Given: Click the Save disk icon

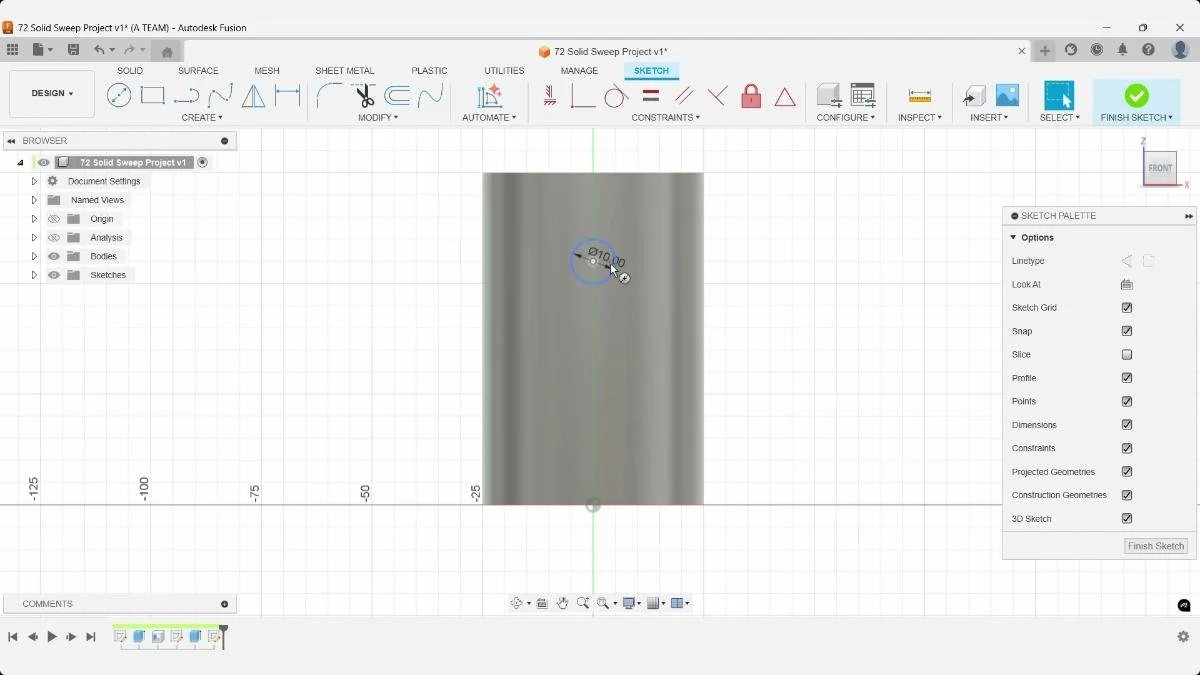Looking at the screenshot, I should click(x=73, y=50).
